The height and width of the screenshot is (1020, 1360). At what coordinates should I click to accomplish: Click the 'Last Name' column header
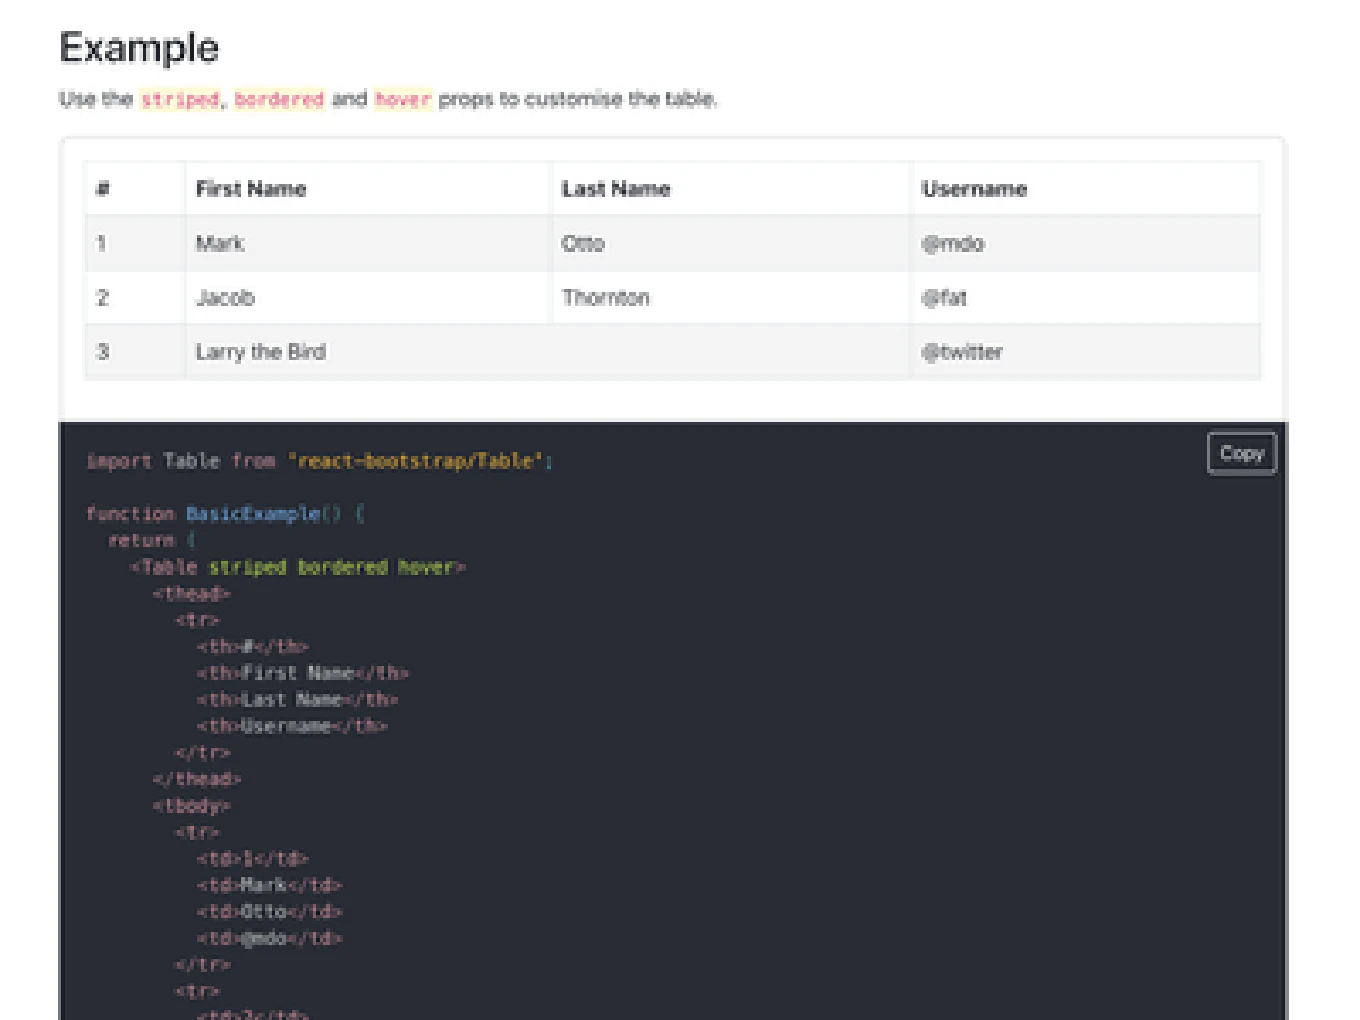731,189
